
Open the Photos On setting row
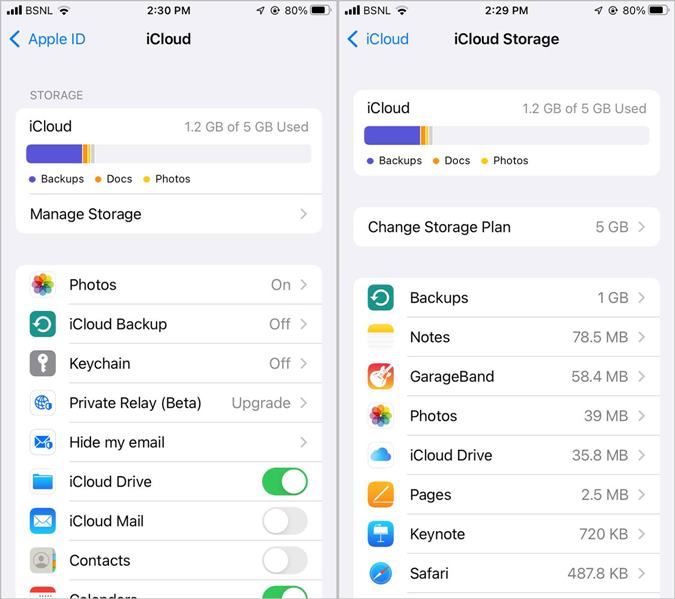[x=169, y=285]
